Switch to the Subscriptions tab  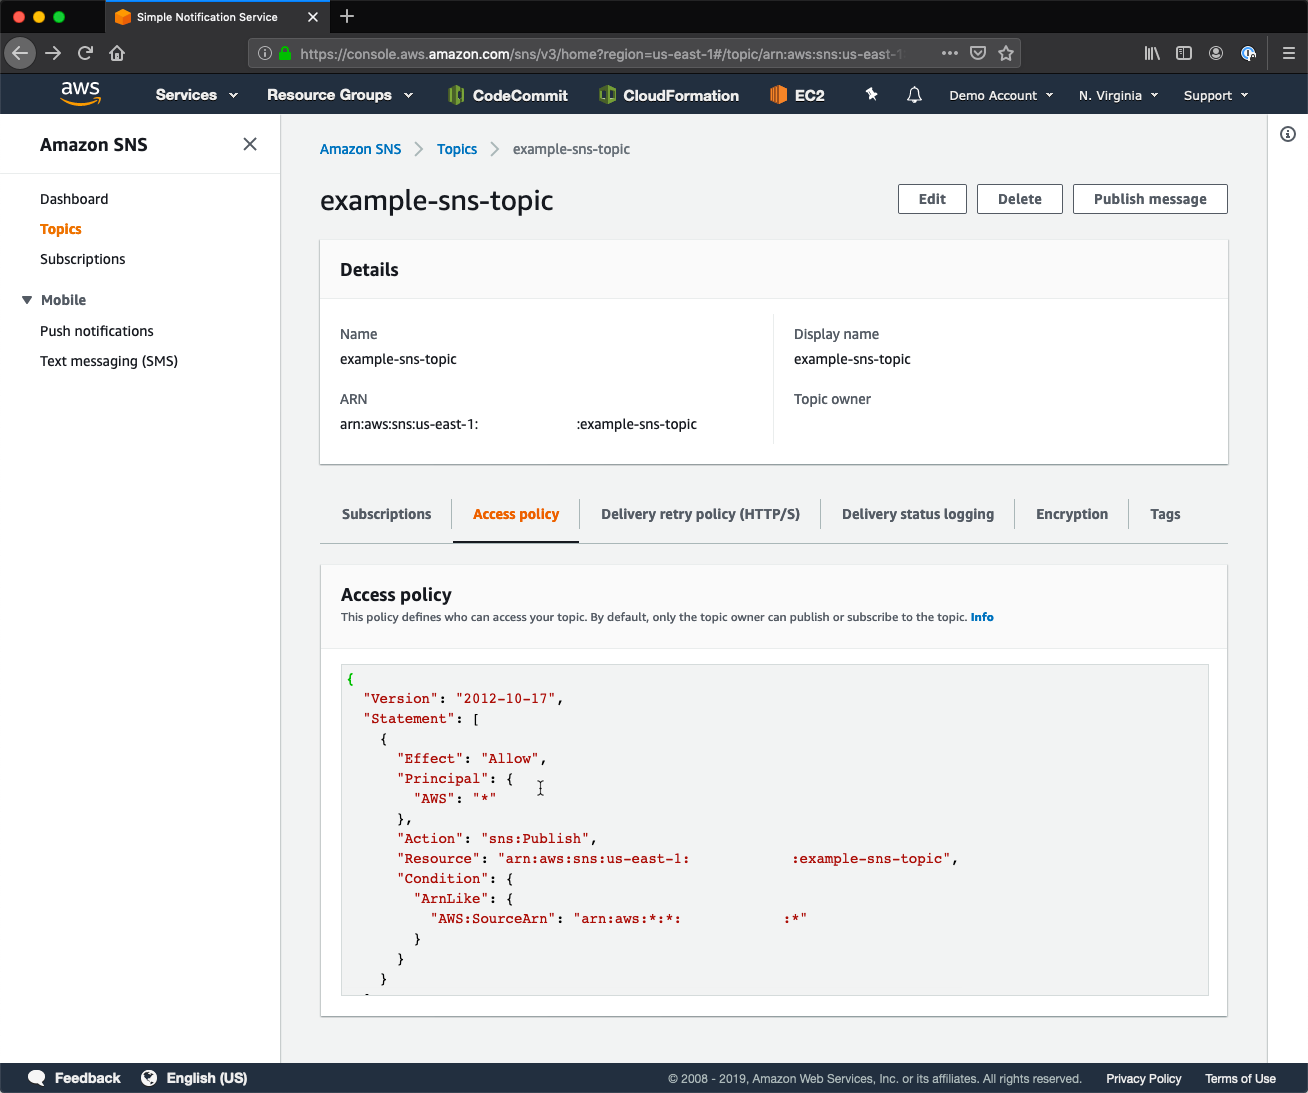[386, 514]
